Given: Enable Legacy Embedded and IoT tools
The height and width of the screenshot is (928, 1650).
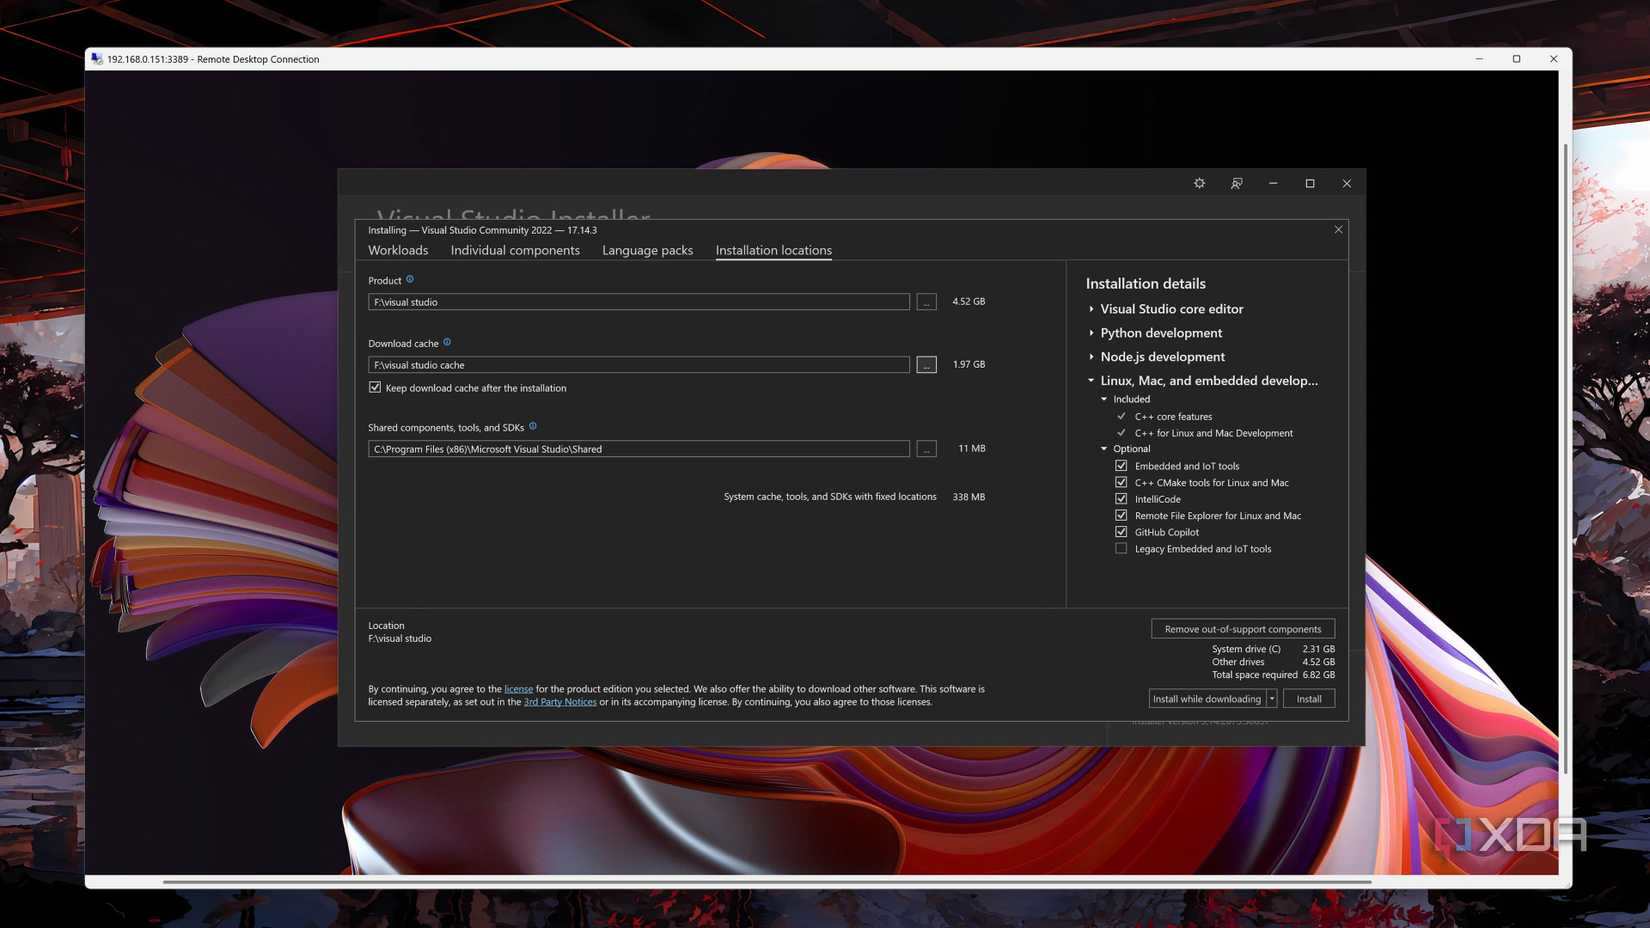Looking at the screenshot, I should 1121,548.
